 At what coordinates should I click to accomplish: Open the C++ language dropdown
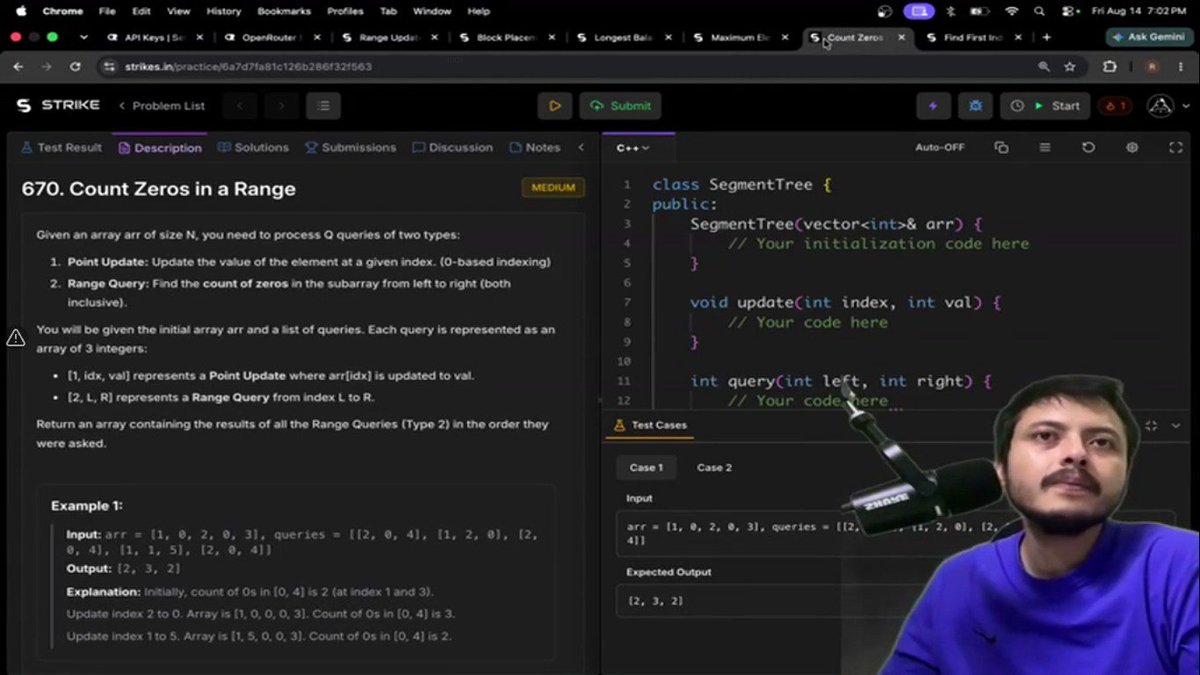pos(633,148)
